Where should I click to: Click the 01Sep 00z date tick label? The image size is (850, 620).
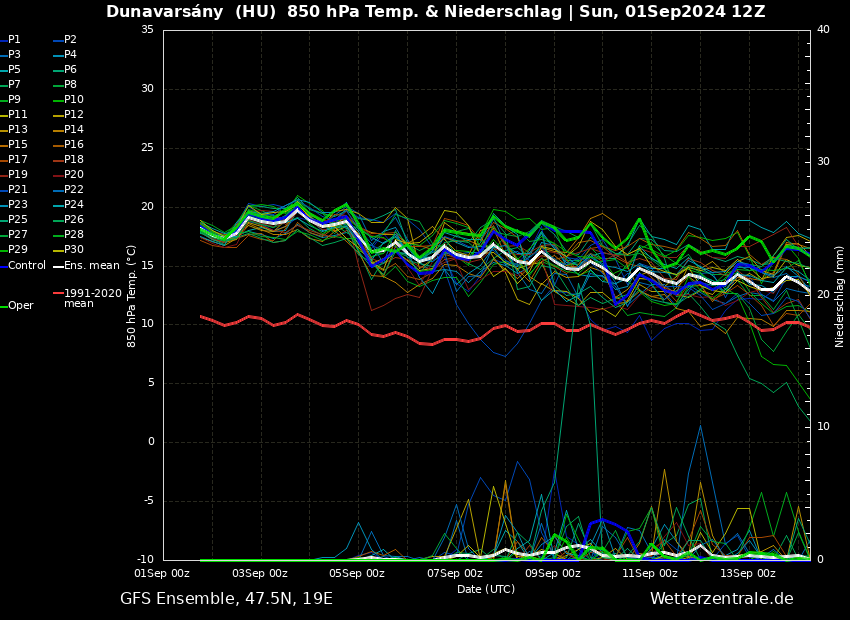click(162, 574)
